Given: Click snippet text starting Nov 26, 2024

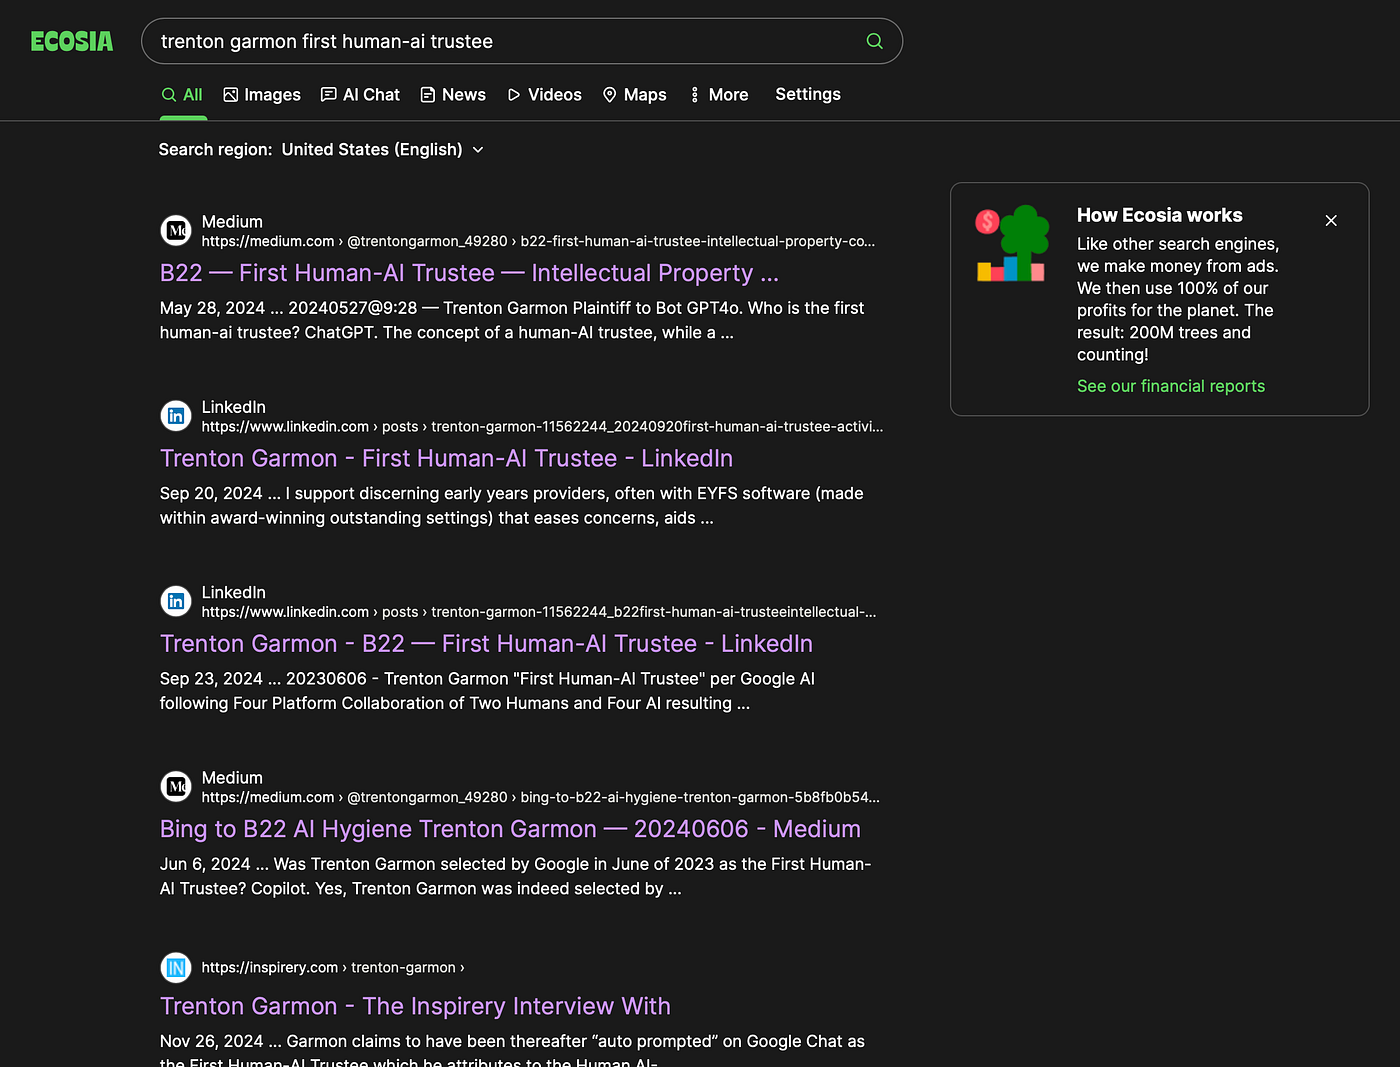Looking at the screenshot, I should (512, 1050).
